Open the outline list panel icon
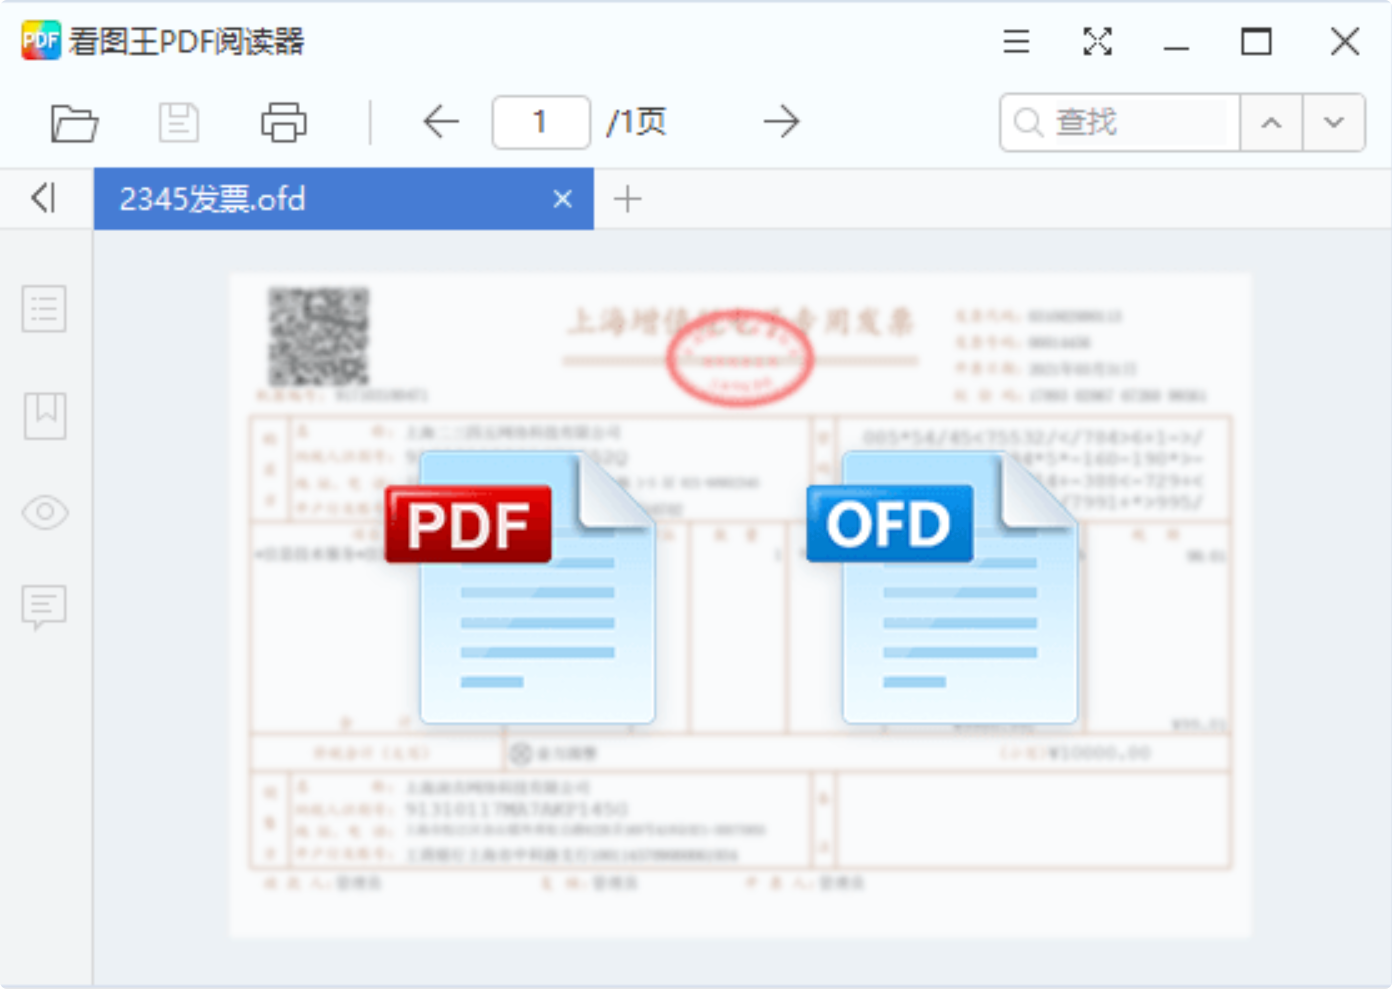1392x989 pixels. pyautogui.click(x=45, y=309)
